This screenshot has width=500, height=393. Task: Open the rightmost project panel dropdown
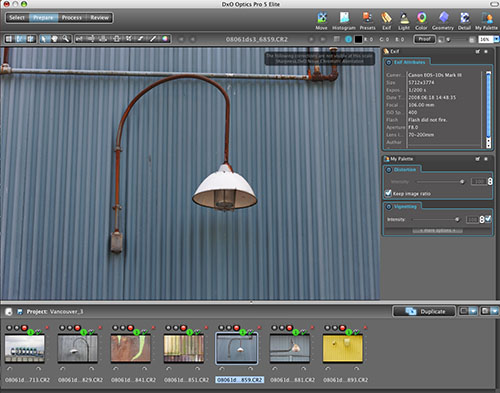coord(495,311)
